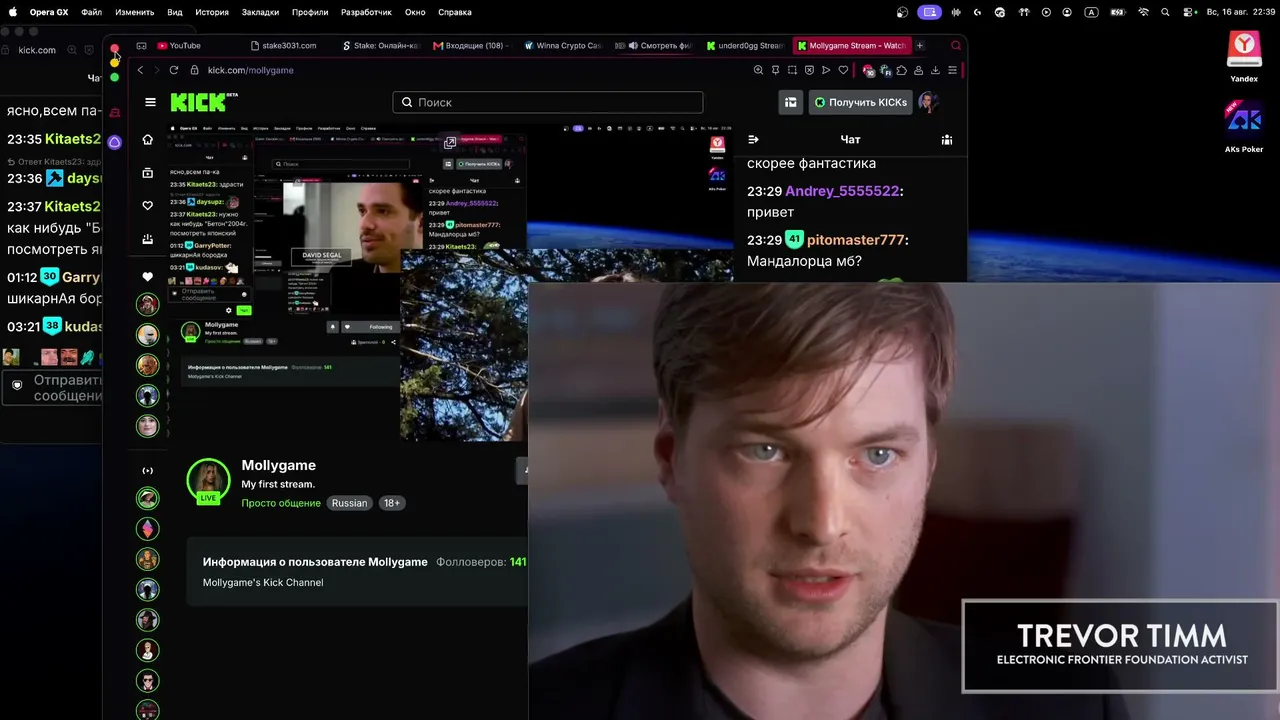Open the popout icon on the video player
The width and height of the screenshot is (1280, 720).
(450, 143)
